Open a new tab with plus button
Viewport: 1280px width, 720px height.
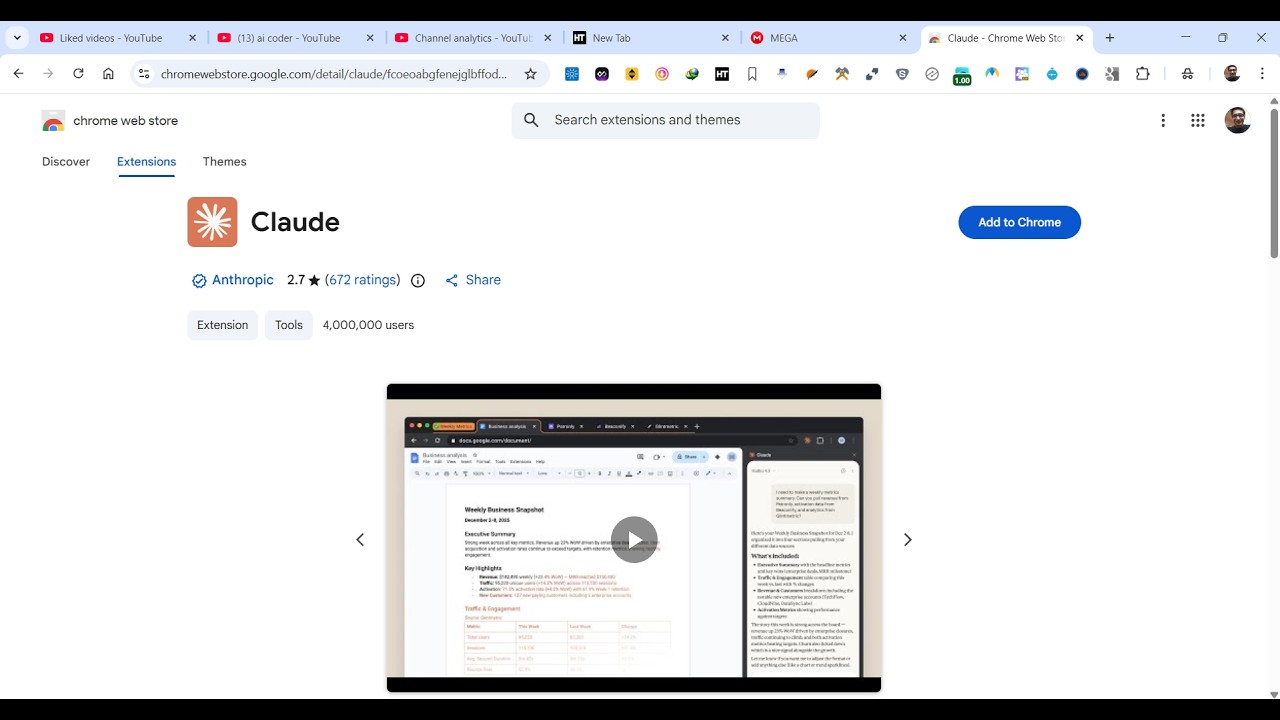pos(1109,38)
